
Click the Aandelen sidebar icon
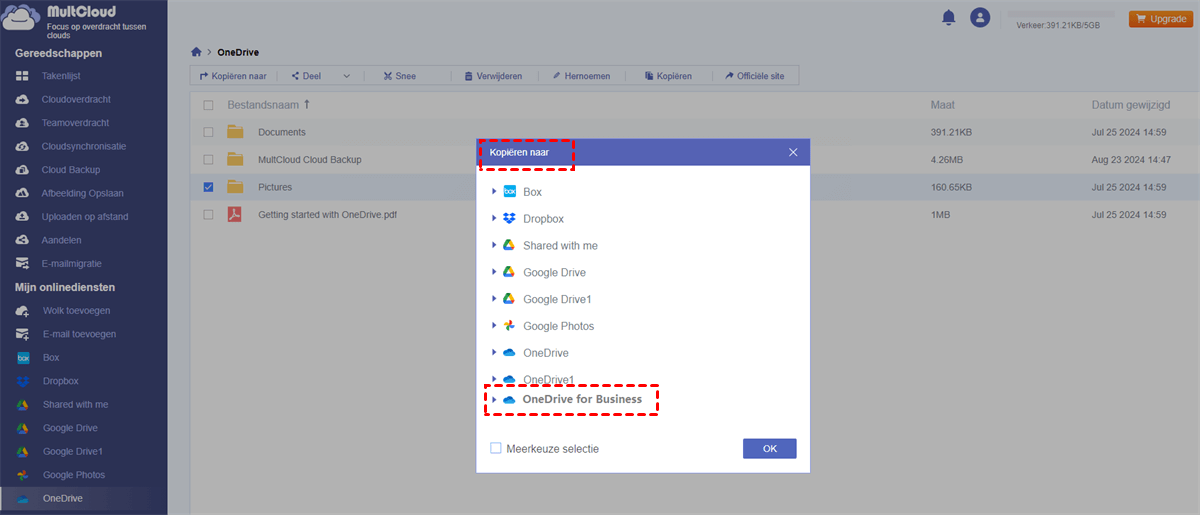coord(23,240)
